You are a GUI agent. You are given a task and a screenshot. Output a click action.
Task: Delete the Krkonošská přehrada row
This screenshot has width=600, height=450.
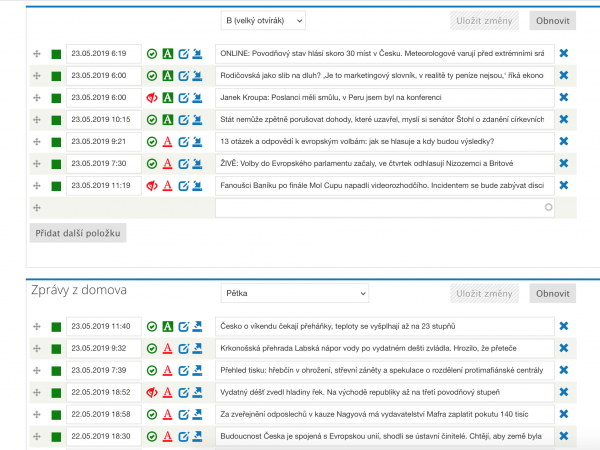point(564,348)
